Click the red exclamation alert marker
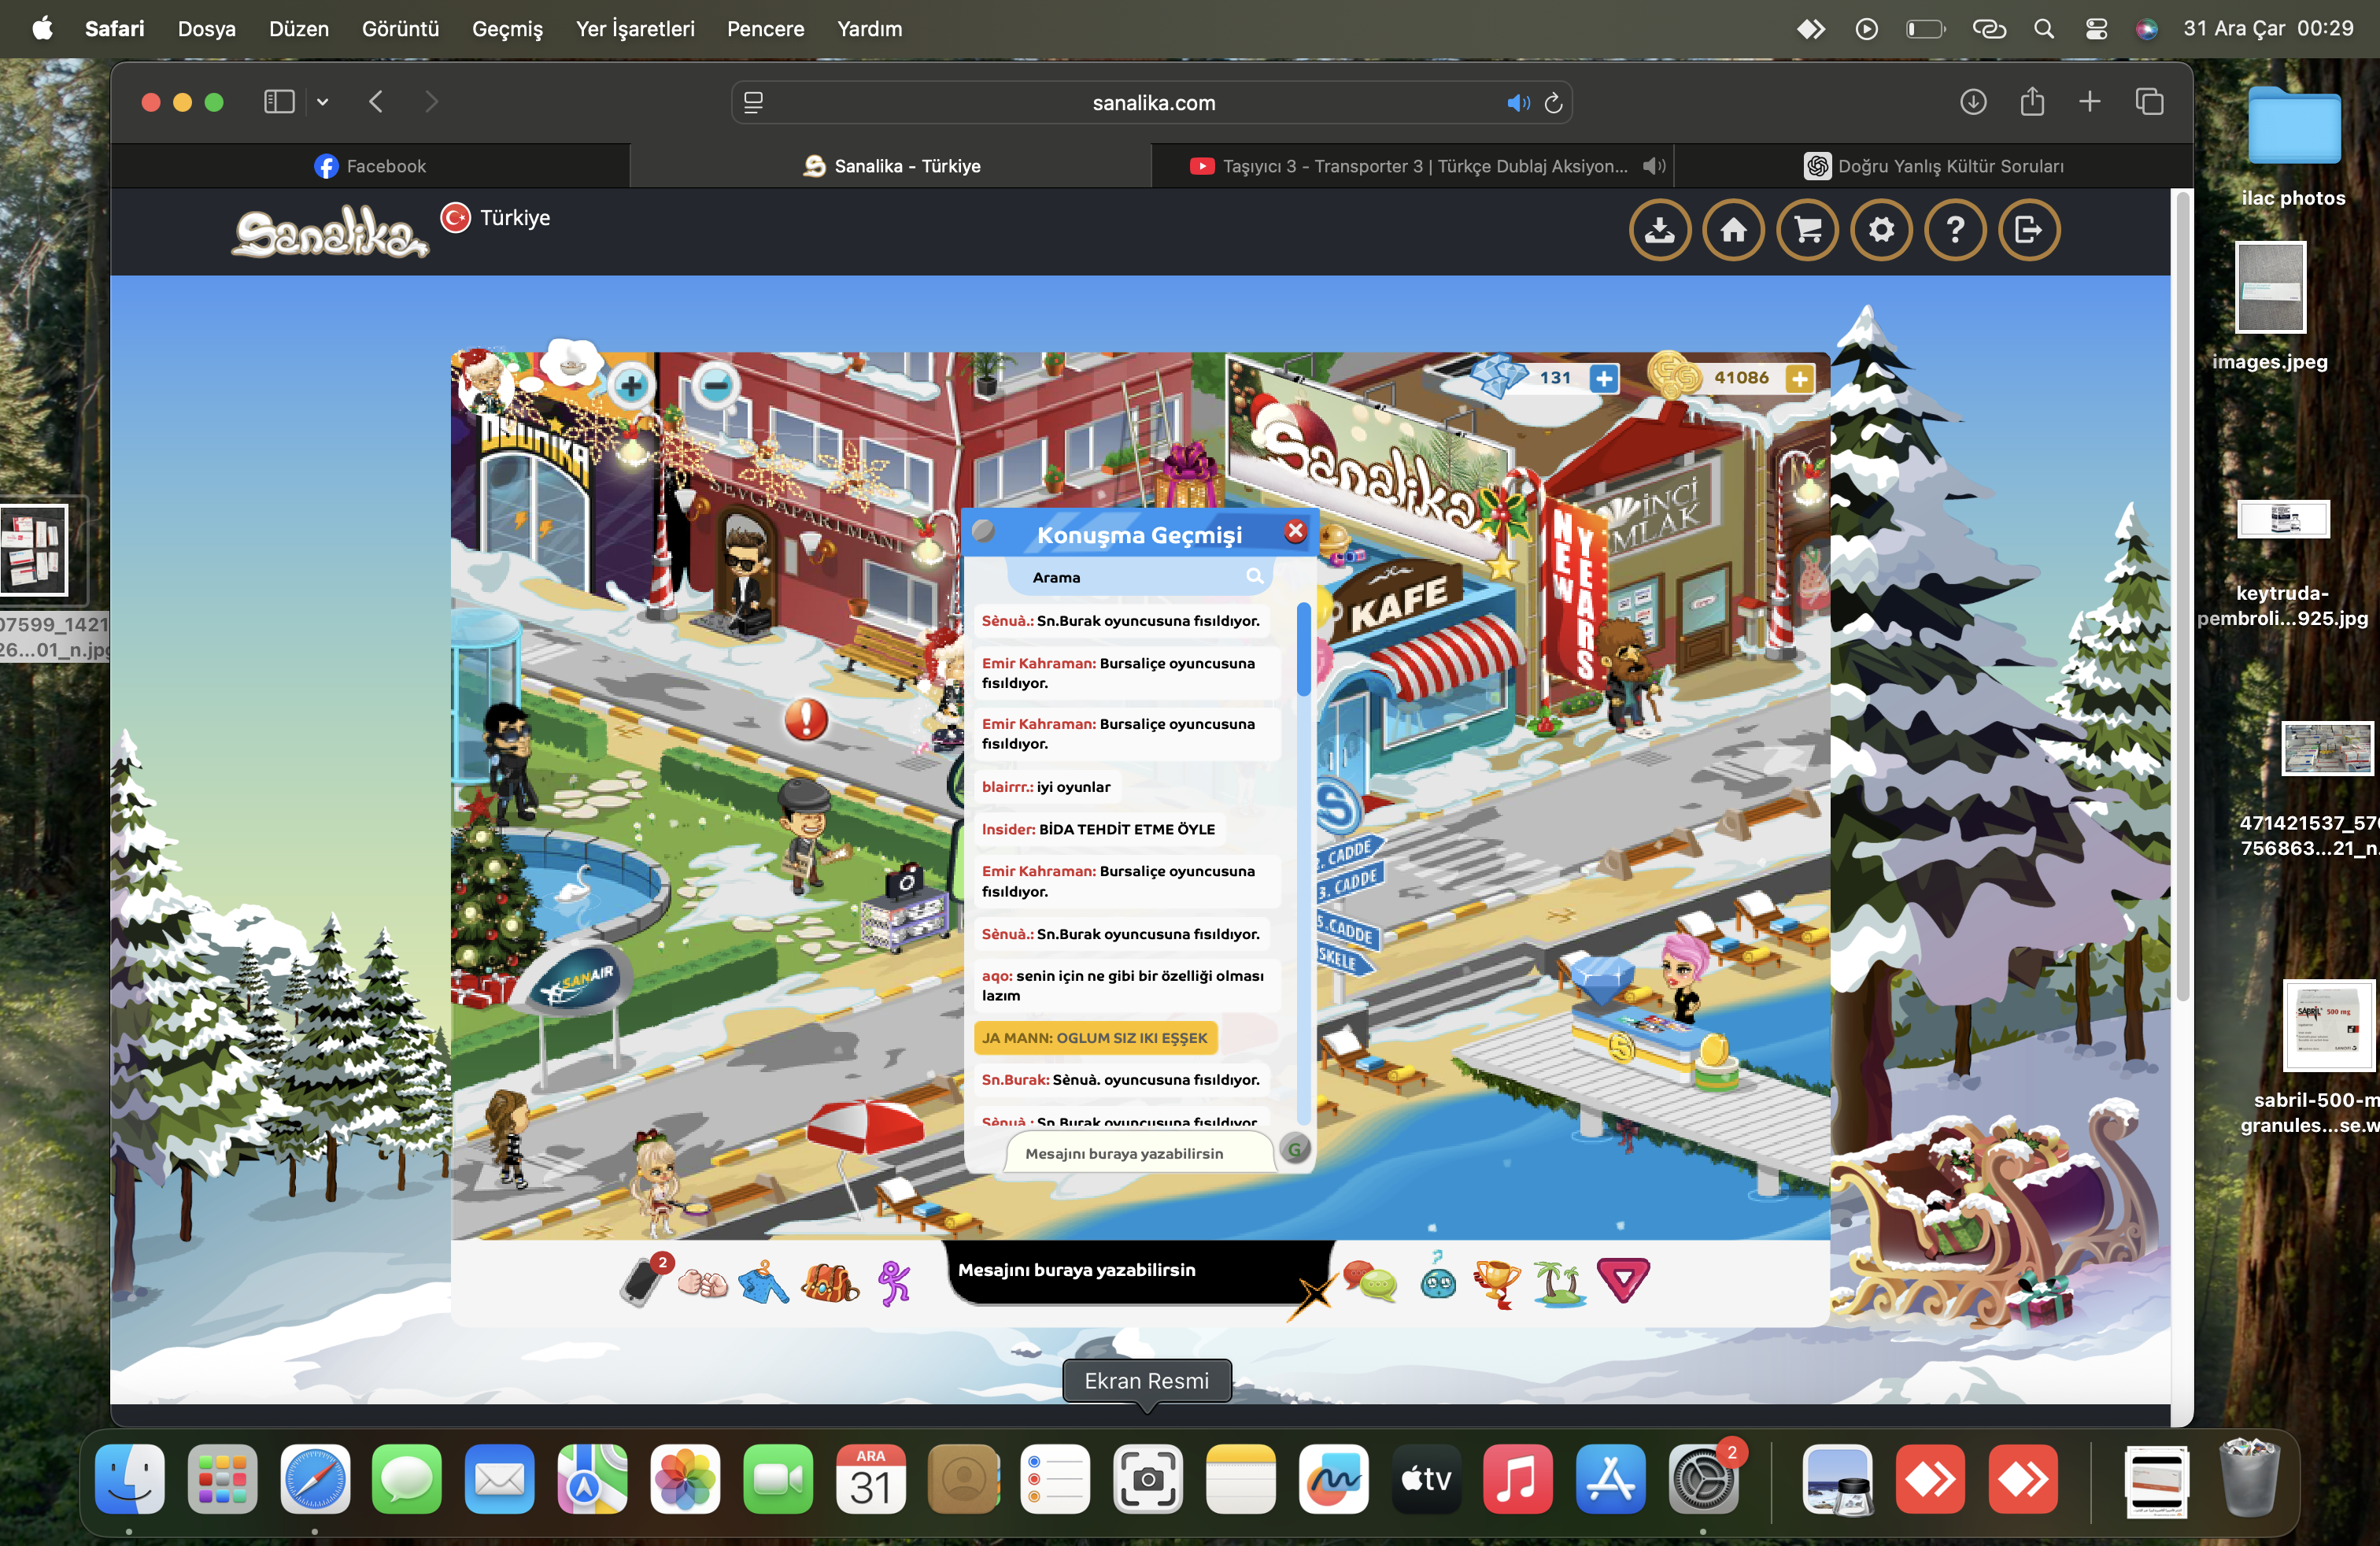This screenshot has height=1546, width=2380. pyautogui.click(x=806, y=719)
